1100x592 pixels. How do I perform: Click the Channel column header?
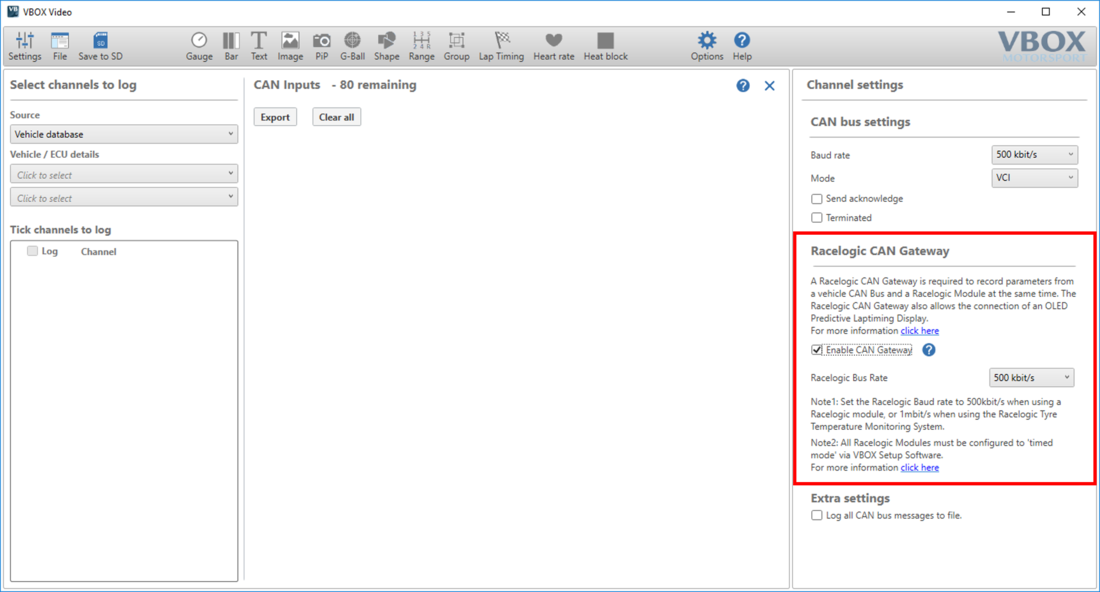[98, 252]
